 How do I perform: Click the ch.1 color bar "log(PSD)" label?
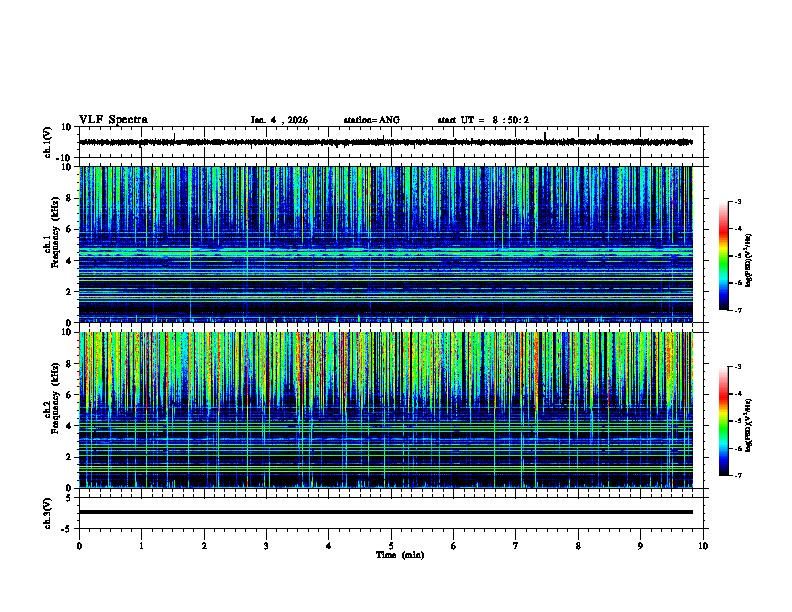(748, 260)
